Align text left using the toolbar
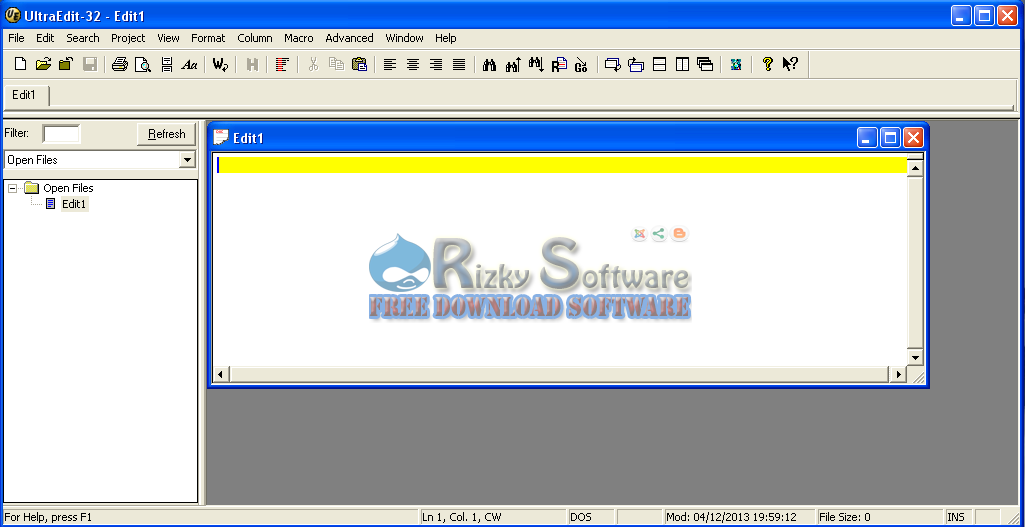1025x527 pixels. 390,64
